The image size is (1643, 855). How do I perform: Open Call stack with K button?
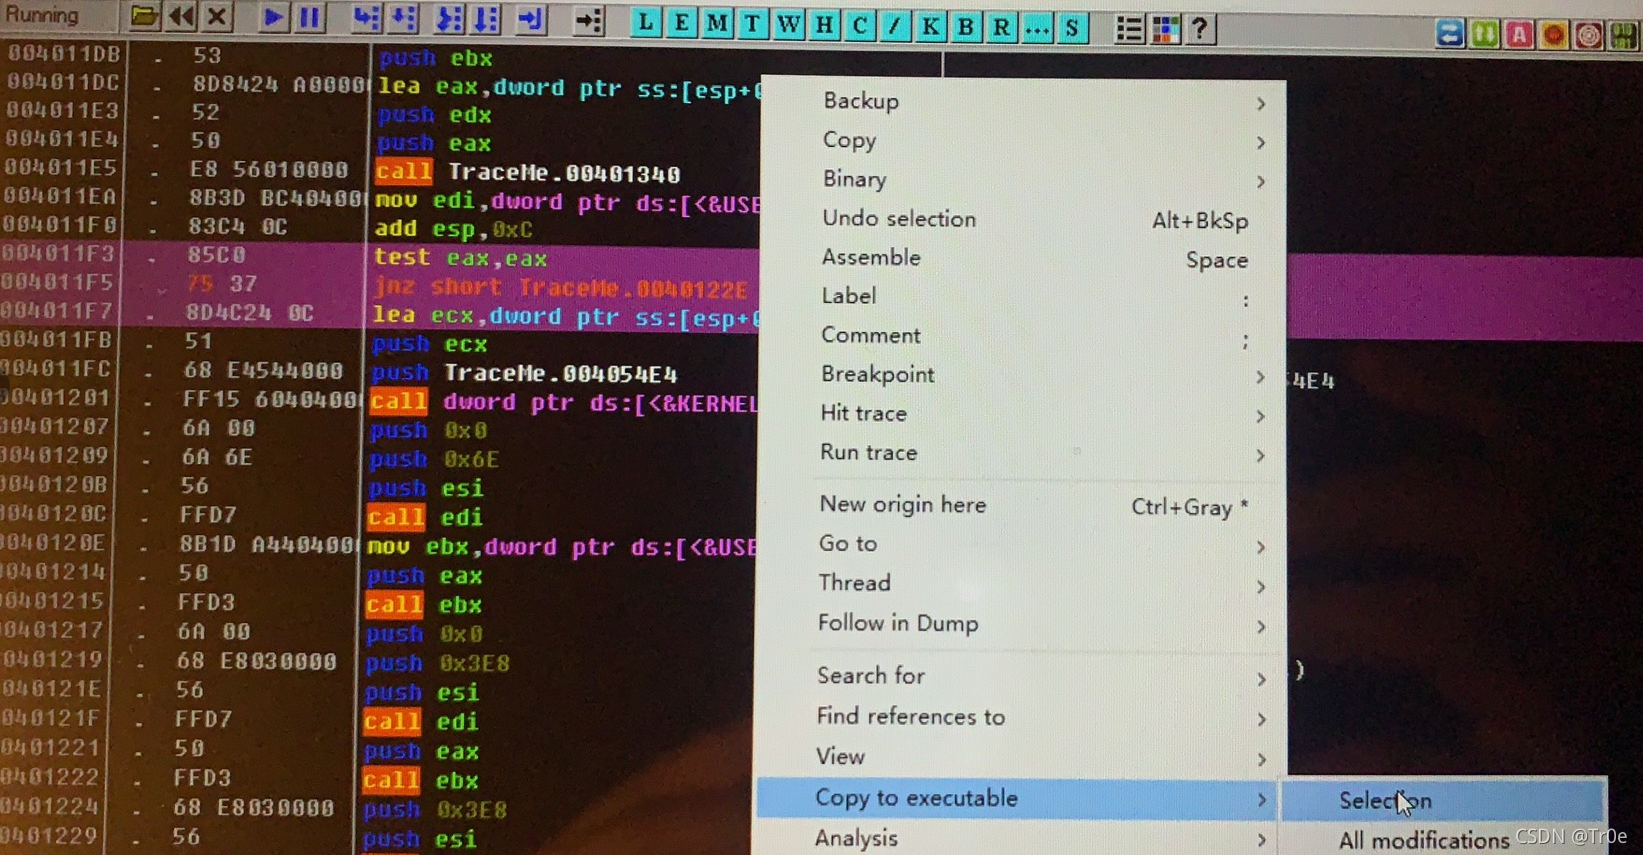930,26
